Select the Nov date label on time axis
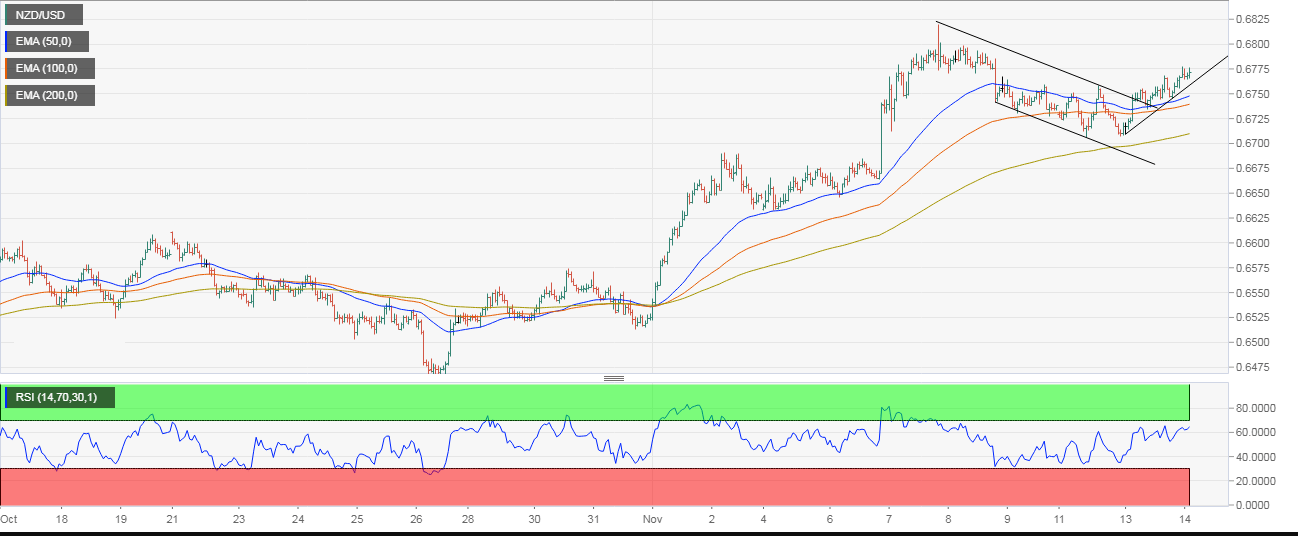Screen dimensions: 1298x536 tap(651, 520)
